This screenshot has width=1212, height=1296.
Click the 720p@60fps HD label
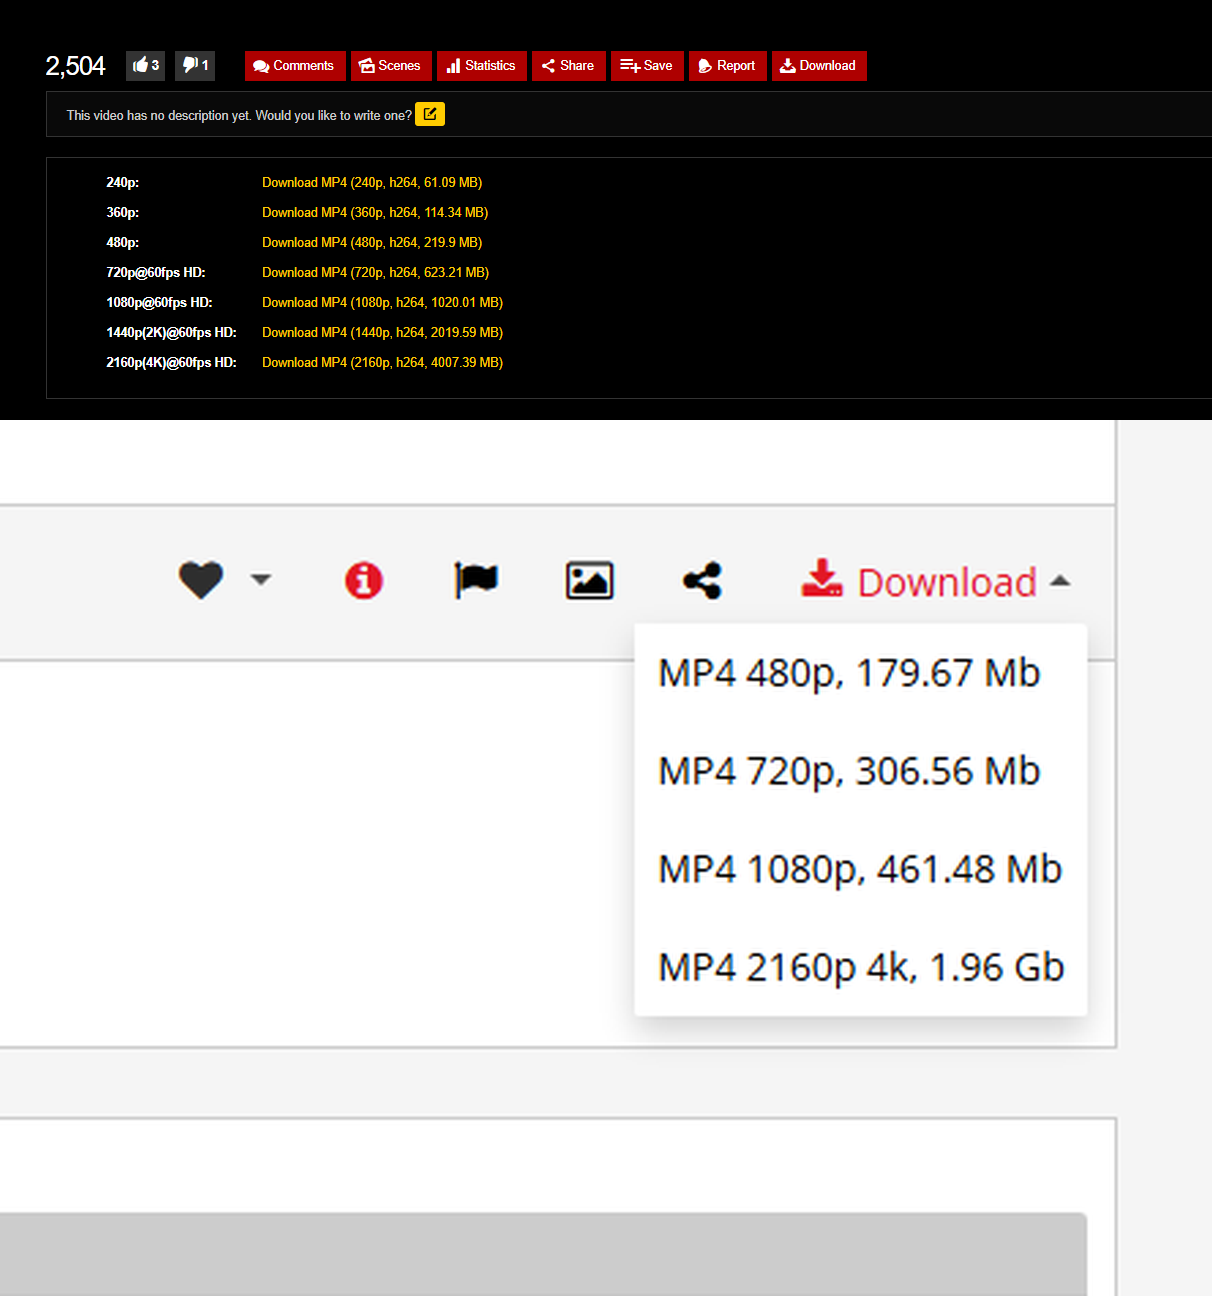[156, 272]
